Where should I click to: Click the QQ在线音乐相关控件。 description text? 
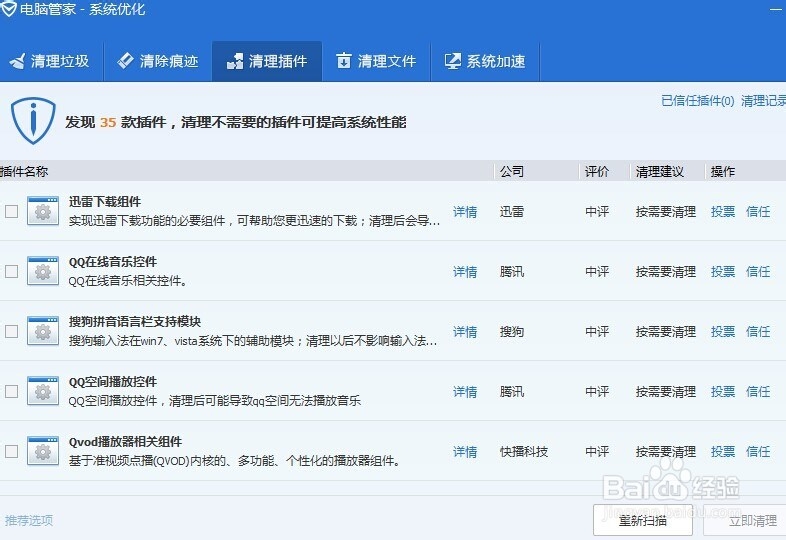[x=128, y=281]
